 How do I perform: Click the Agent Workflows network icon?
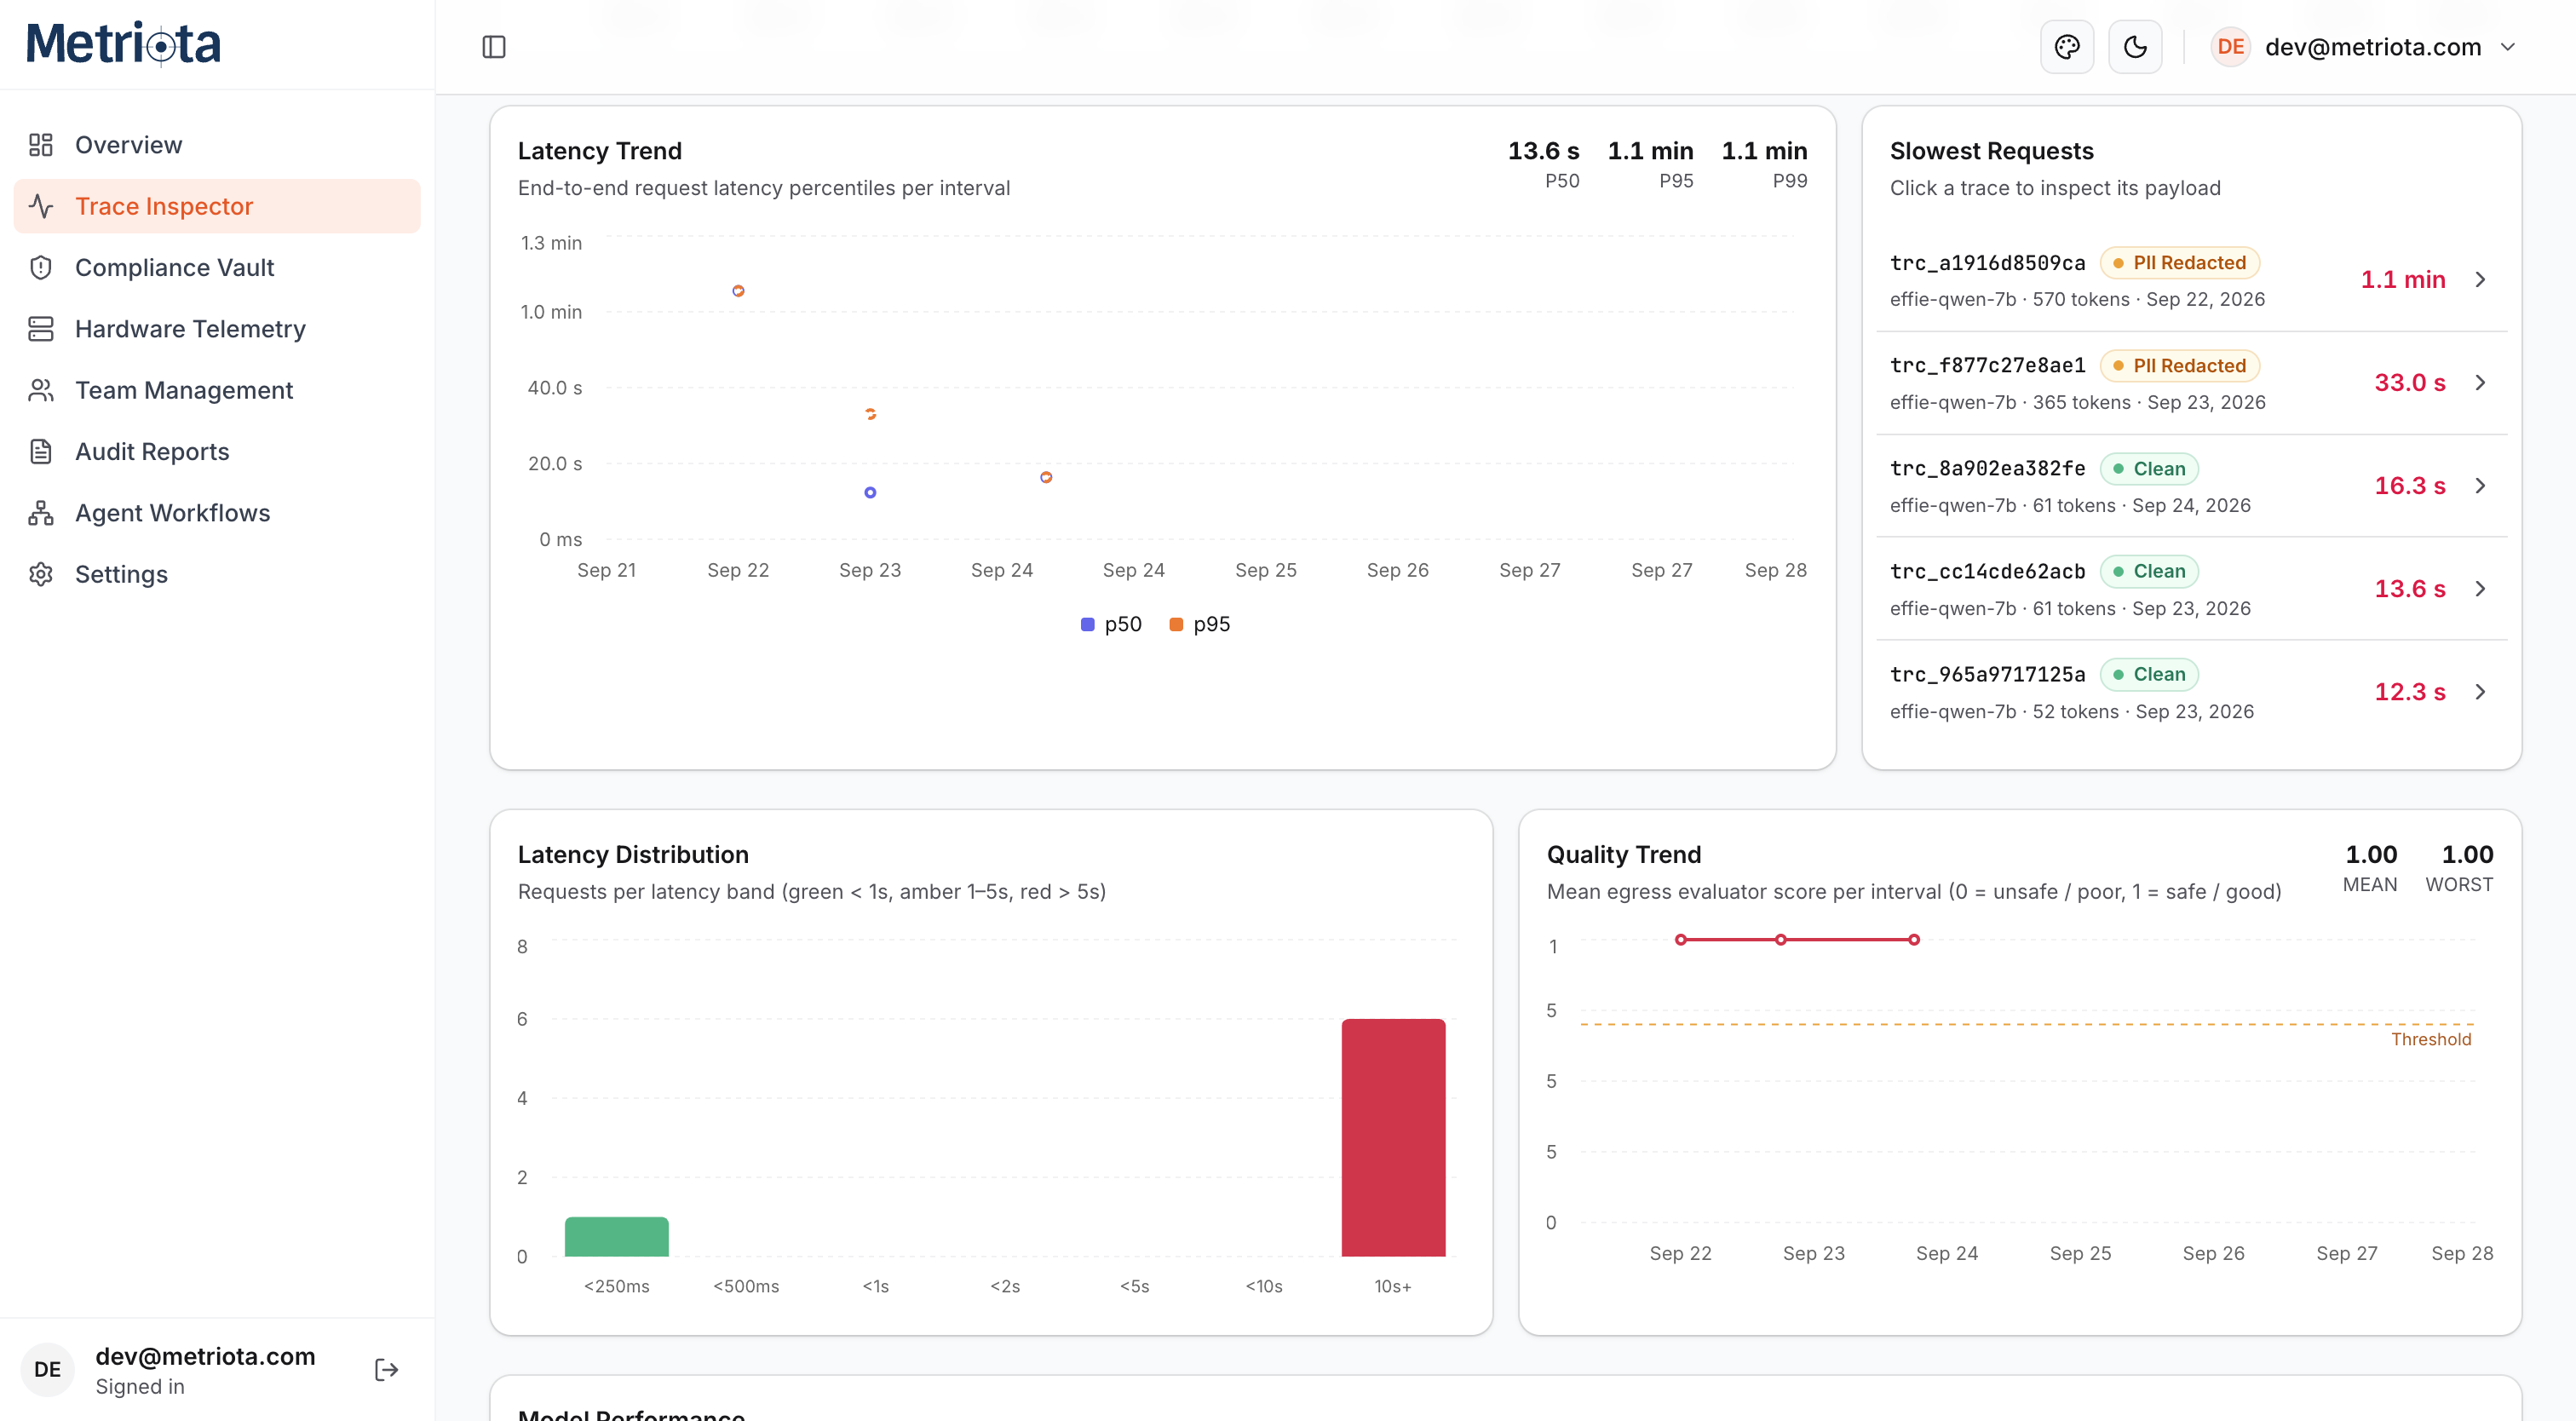(41, 513)
